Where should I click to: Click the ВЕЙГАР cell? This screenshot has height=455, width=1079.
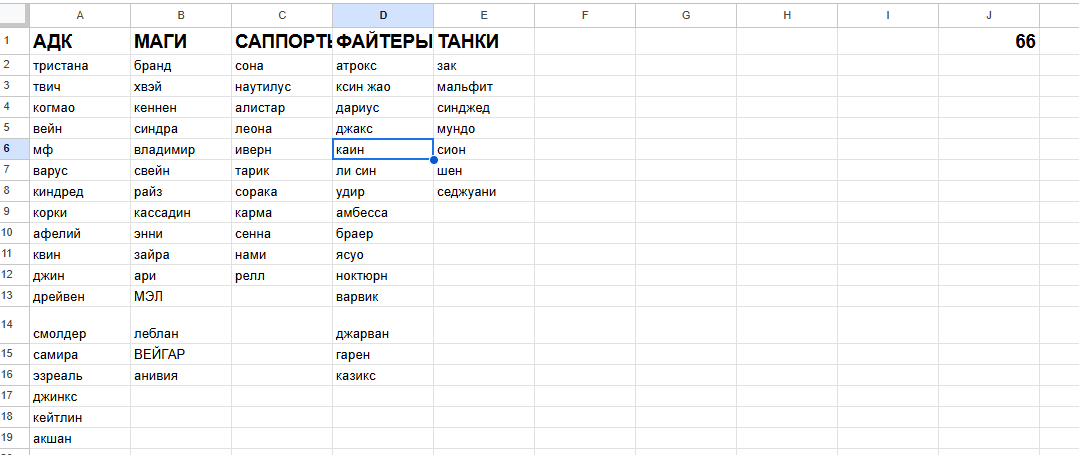pyautogui.click(x=181, y=354)
